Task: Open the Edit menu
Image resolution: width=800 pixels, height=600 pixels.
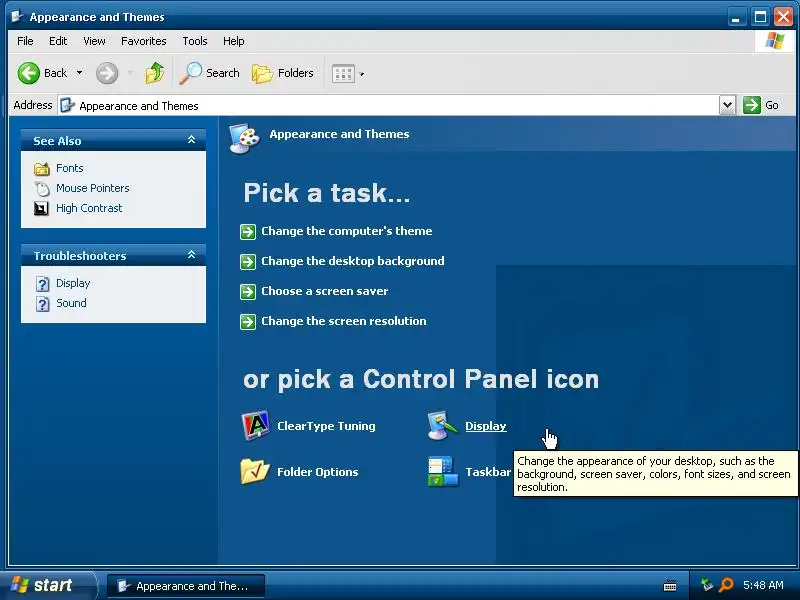Action: 58,41
